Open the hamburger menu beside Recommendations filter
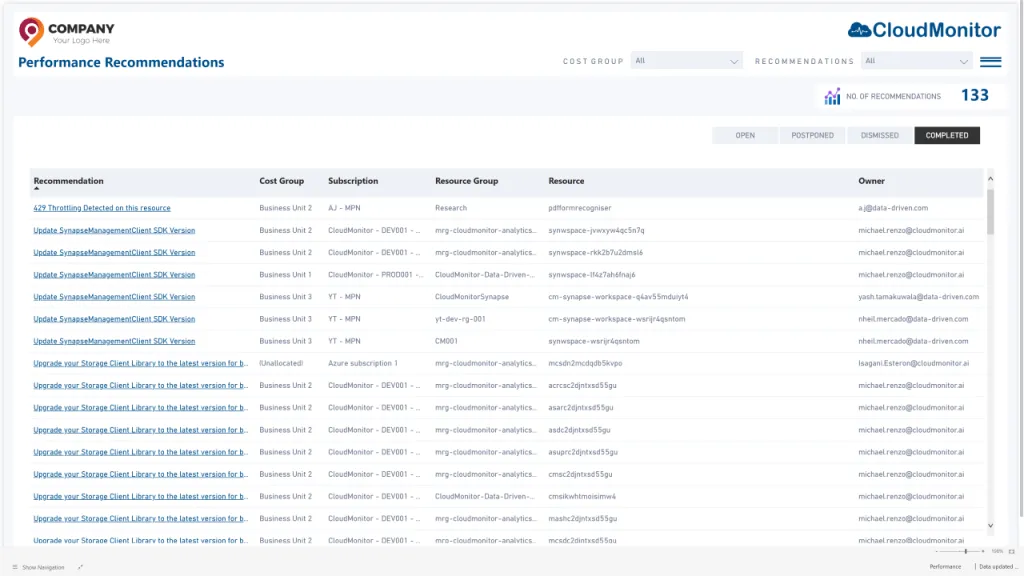Image resolution: width=1024 pixels, height=576 pixels. coord(990,61)
